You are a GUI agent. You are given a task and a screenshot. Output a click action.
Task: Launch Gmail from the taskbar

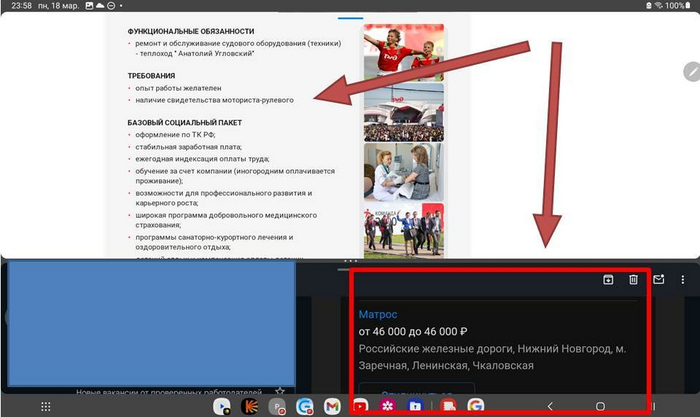pos(332,406)
